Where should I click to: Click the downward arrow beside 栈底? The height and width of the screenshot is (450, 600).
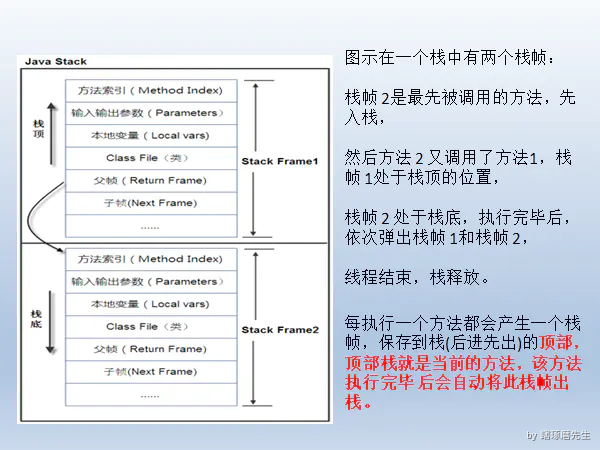[x=50, y=322]
